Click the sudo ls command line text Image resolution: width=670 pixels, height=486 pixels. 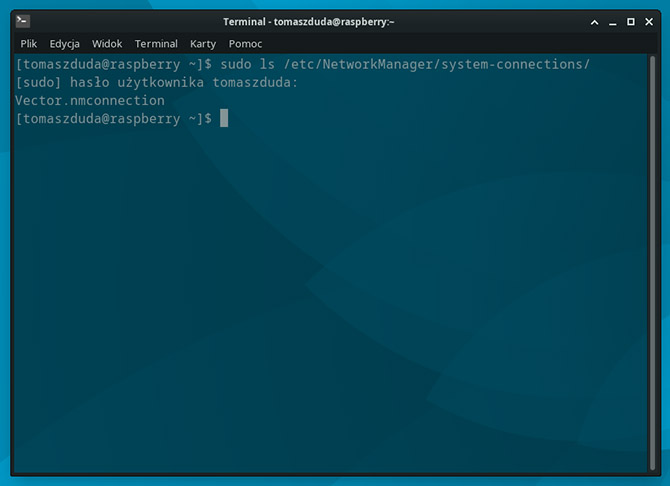click(405, 65)
